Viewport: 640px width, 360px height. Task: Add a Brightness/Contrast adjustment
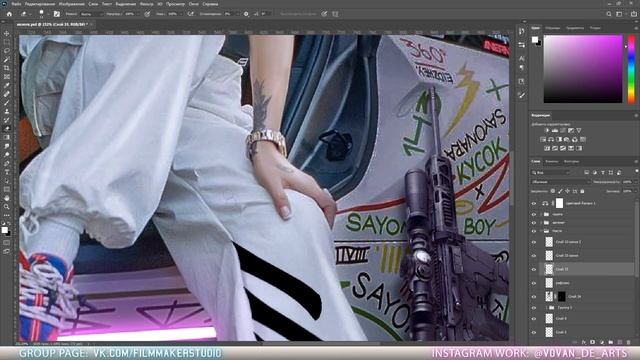click(x=547, y=131)
